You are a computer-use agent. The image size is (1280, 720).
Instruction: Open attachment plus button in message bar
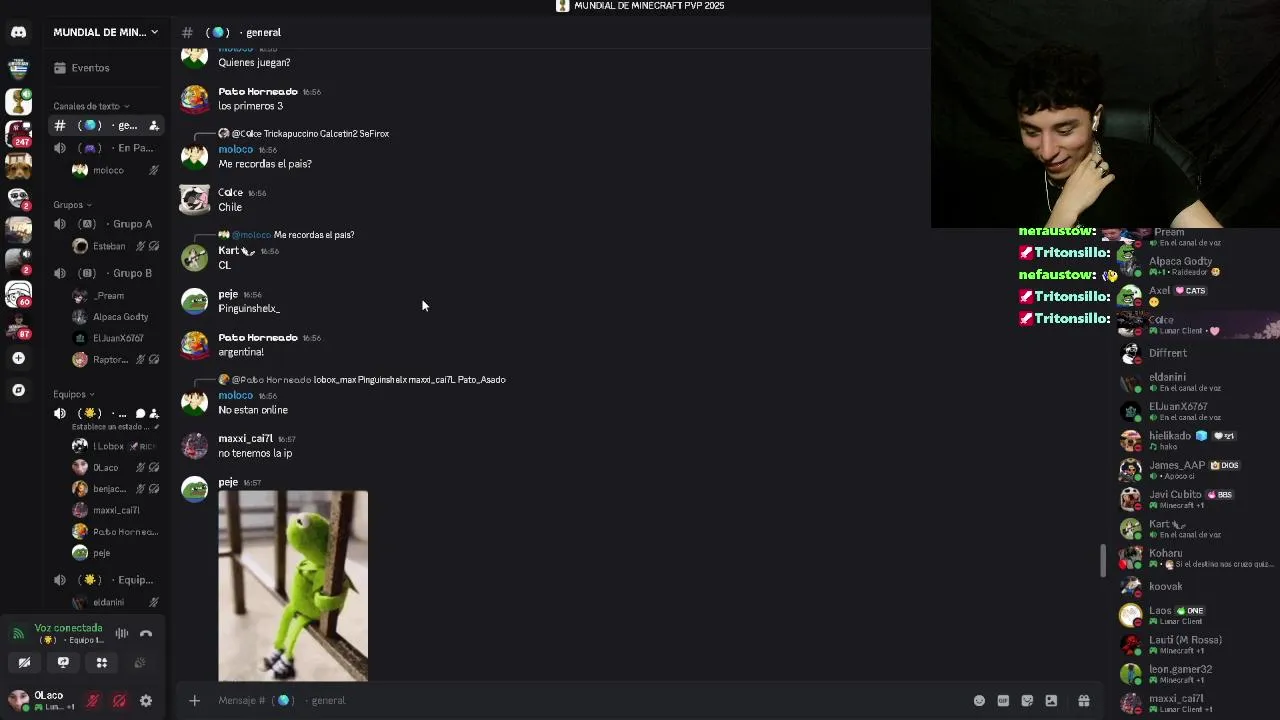point(195,700)
